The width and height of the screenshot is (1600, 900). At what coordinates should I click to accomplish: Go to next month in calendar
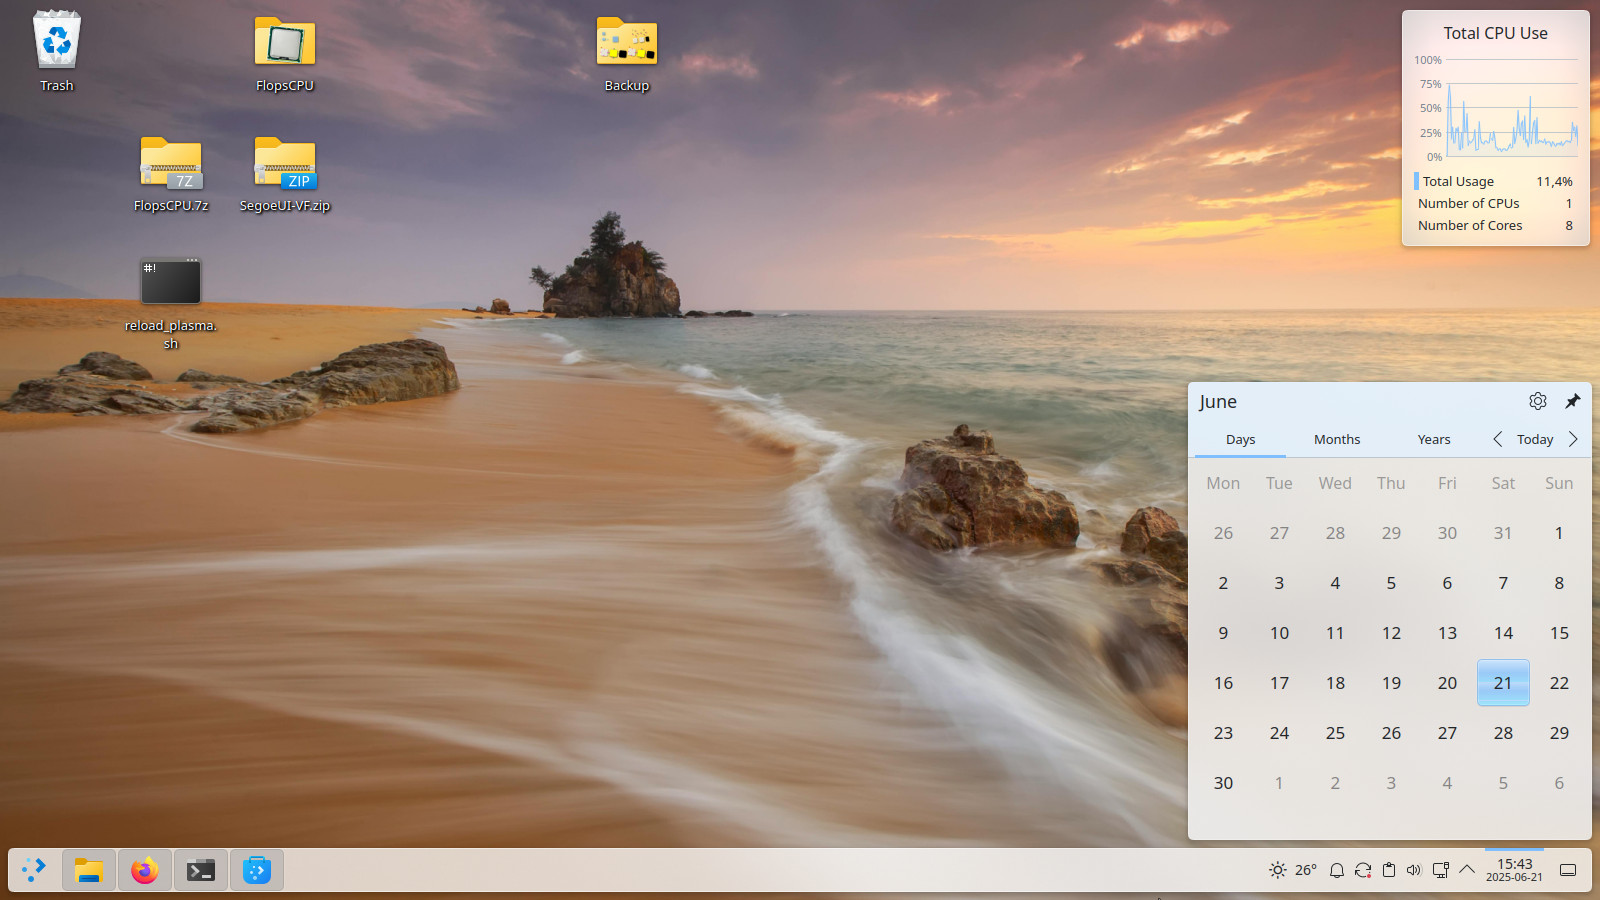pos(1573,439)
